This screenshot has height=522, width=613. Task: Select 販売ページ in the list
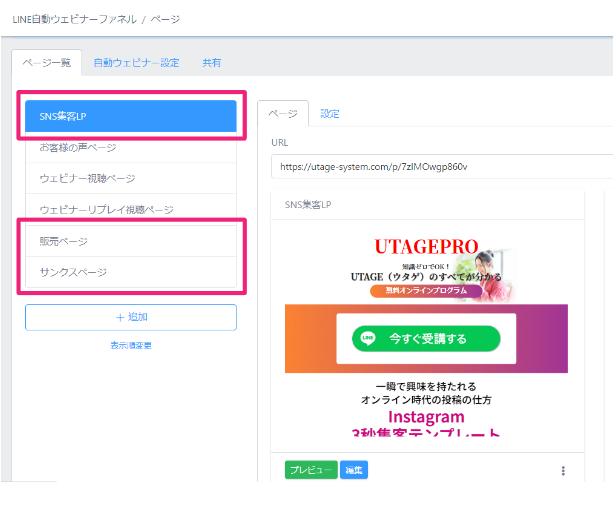pyautogui.click(x=131, y=241)
